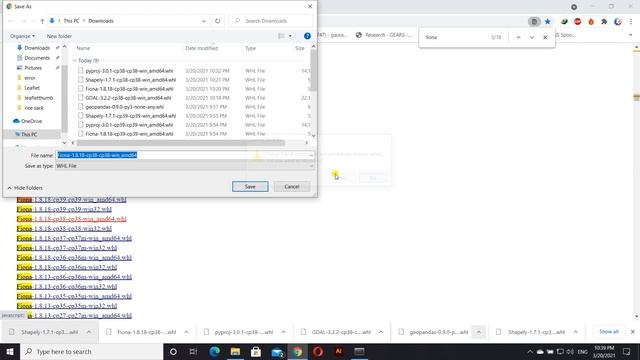Select OneDrive in the navigation pane
The height and width of the screenshot is (360, 640).
[31, 121]
